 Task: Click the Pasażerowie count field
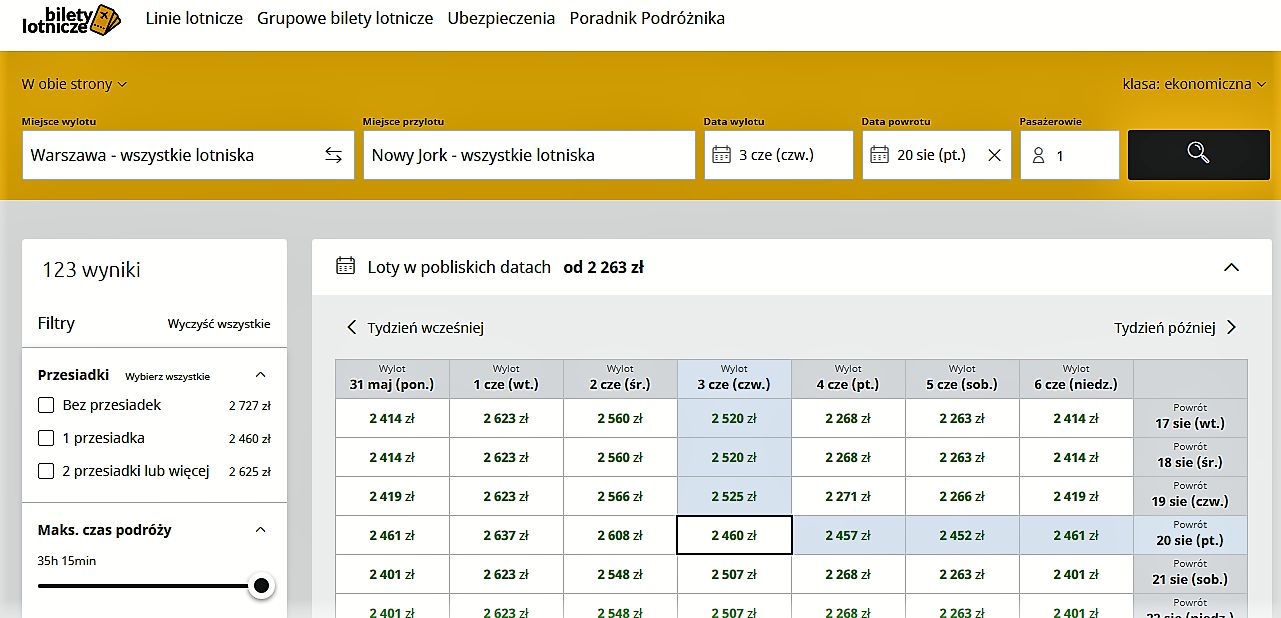point(1070,155)
